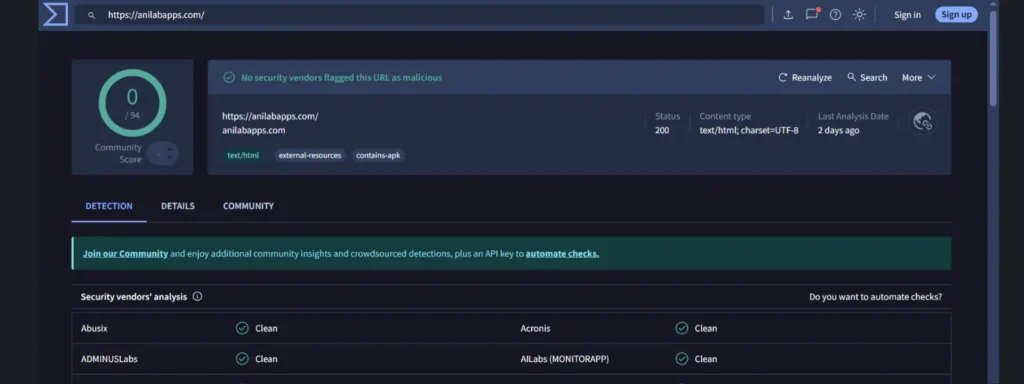Click content type text/html; charset=UTF-8
This screenshot has height=384, width=1024.
tap(749, 130)
